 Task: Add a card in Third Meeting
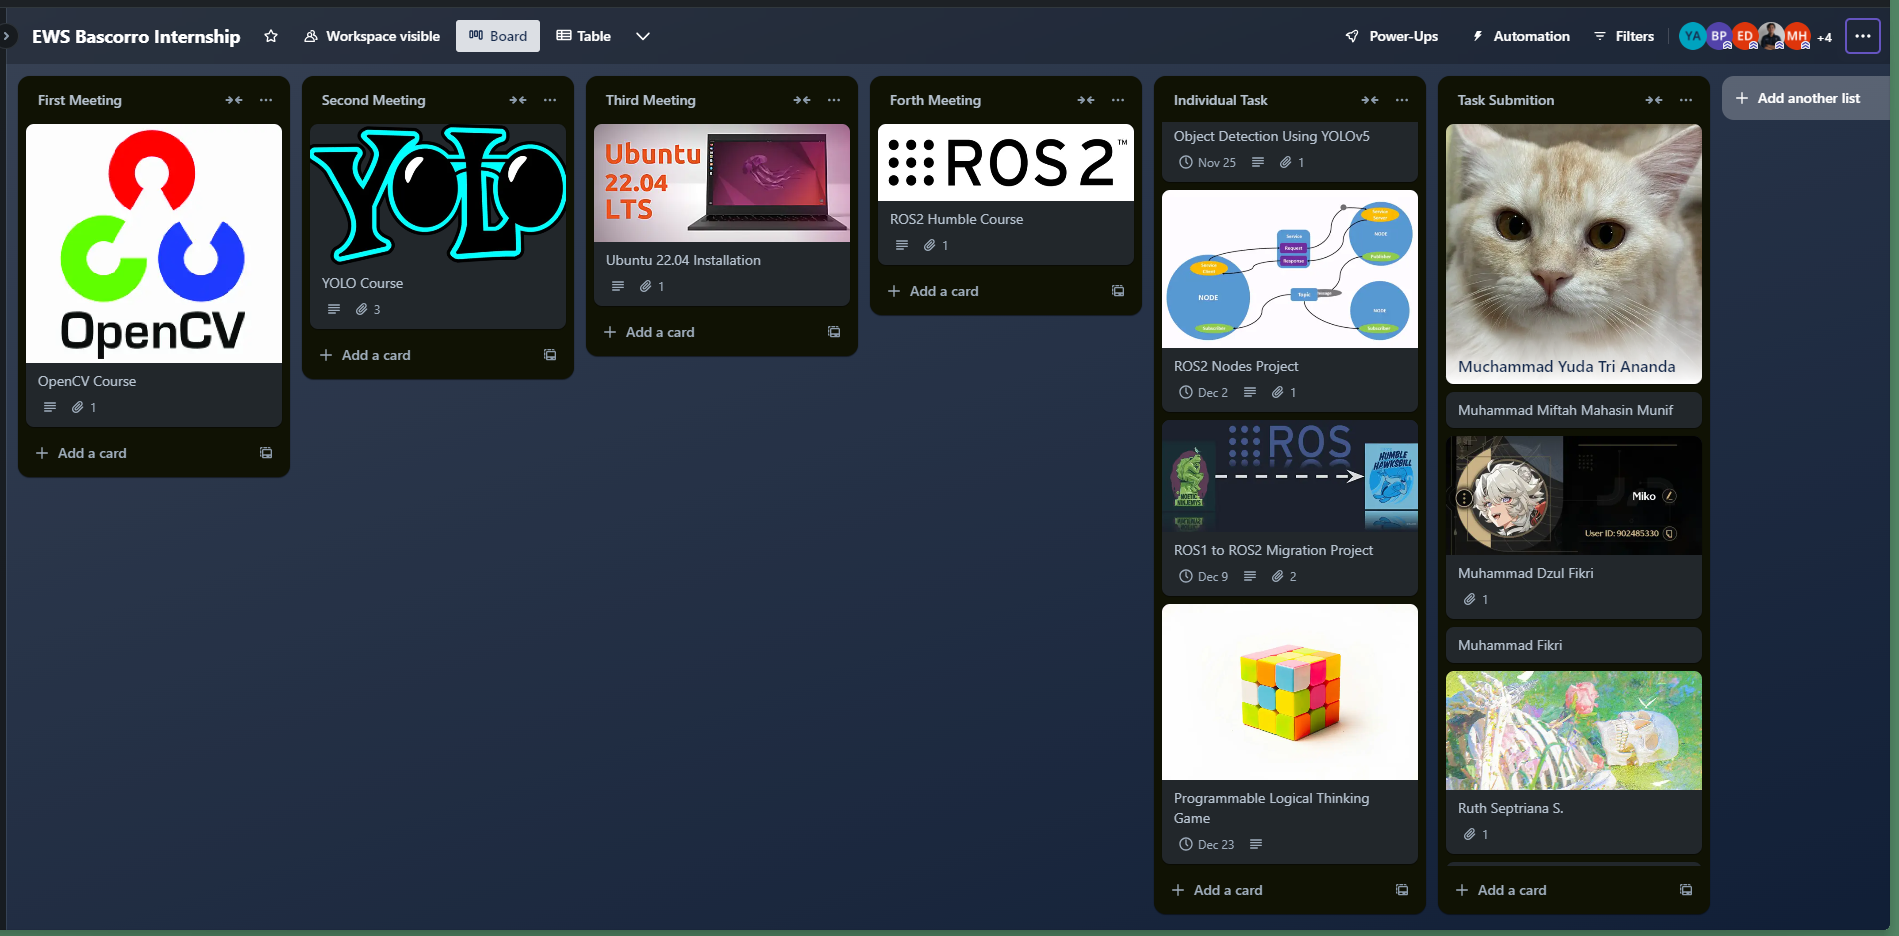coord(650,332)
